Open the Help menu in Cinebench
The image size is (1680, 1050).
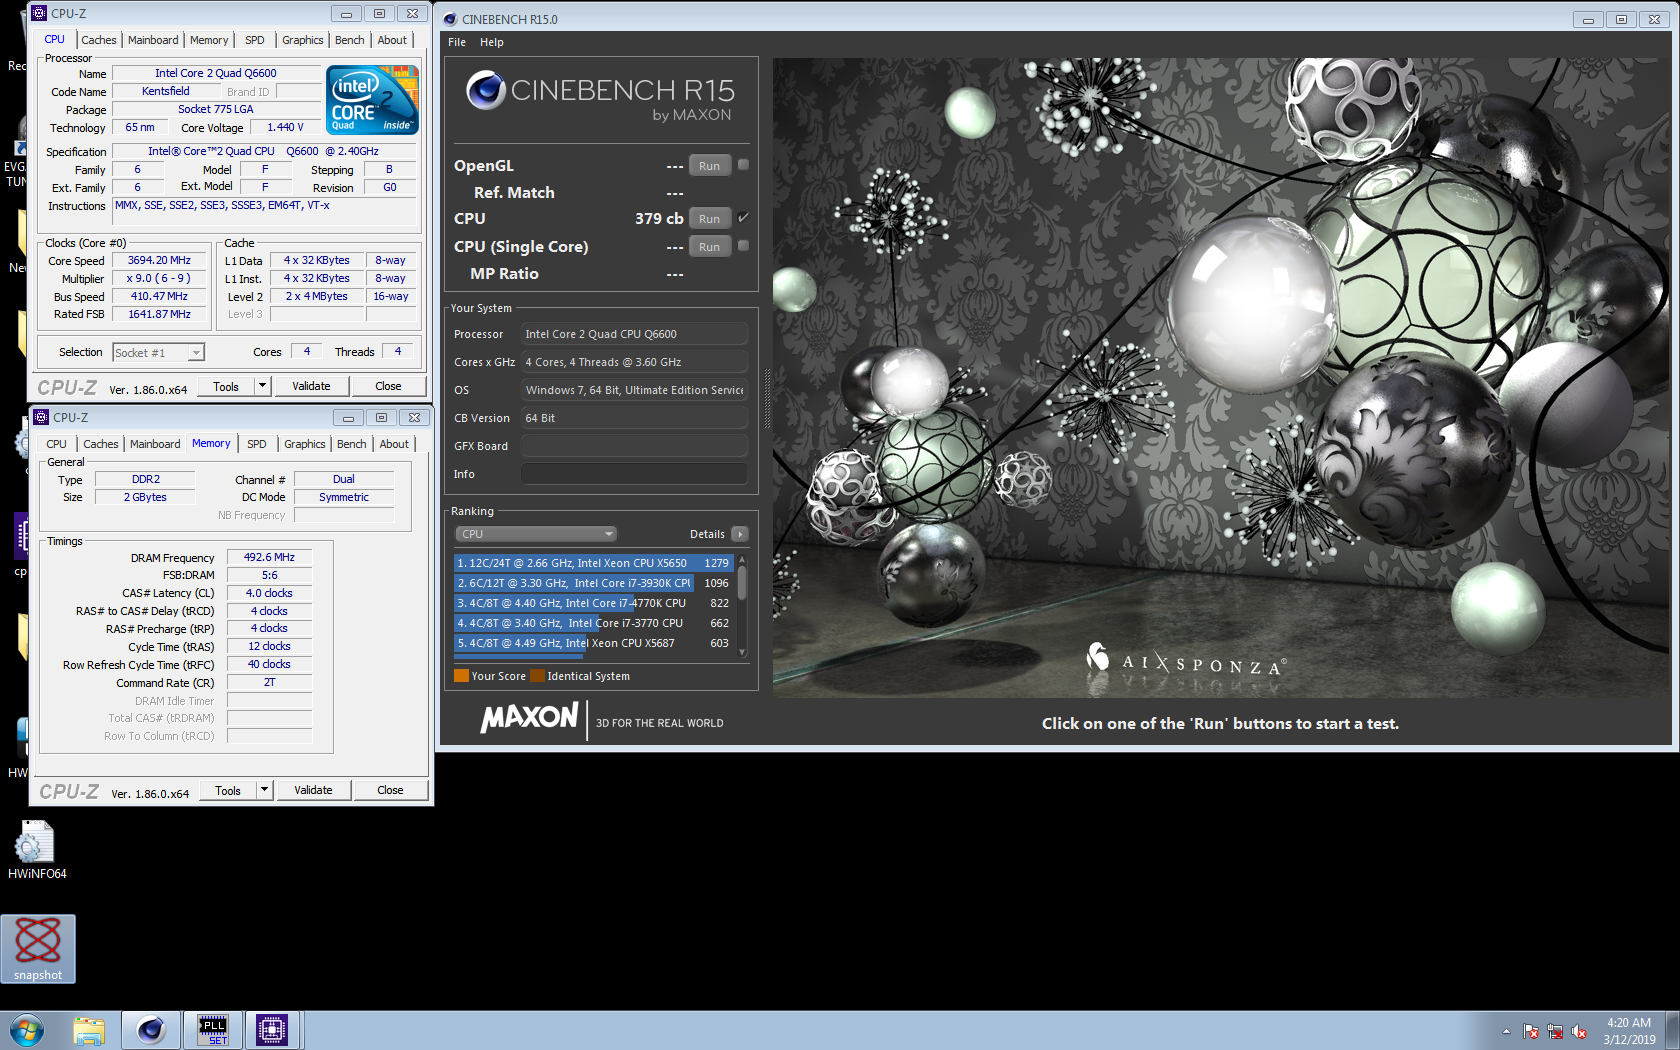coord(492,42)
